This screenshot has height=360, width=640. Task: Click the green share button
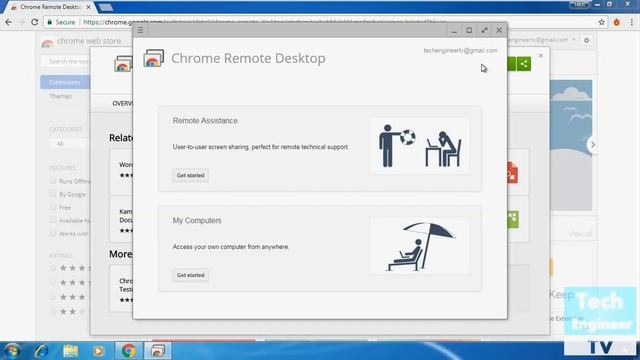(x=524, y=64)
